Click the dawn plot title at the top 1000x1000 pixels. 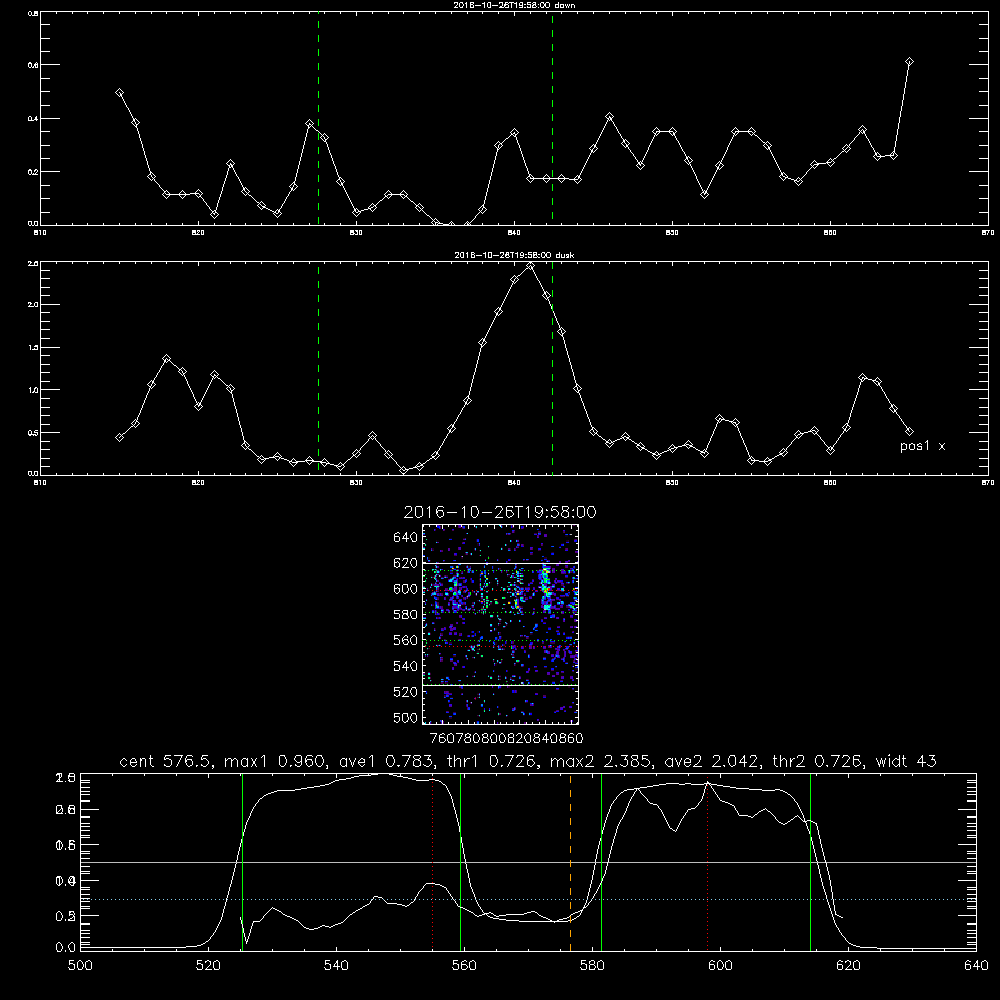514,5
